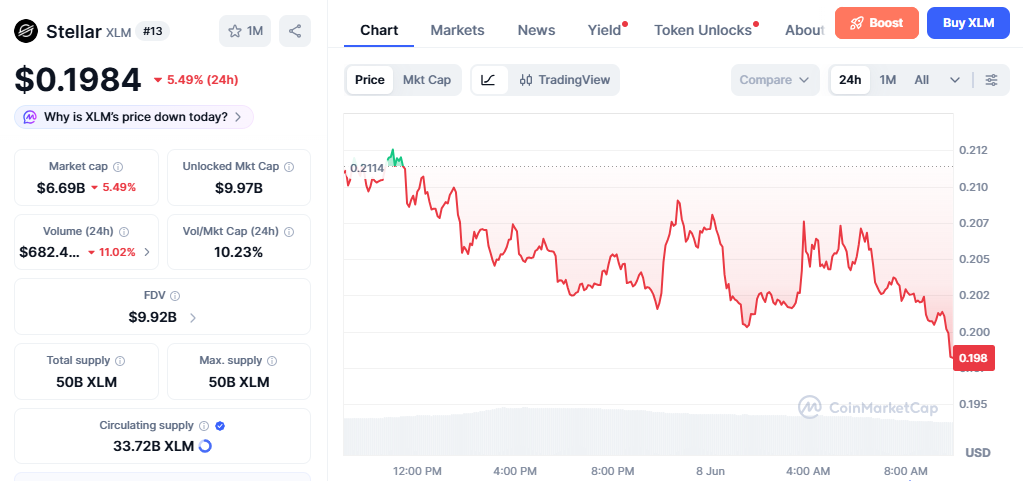This screenshot has width=1023, height=481.
Task: Click the #13 rank badge
Action: click(153, 31)
